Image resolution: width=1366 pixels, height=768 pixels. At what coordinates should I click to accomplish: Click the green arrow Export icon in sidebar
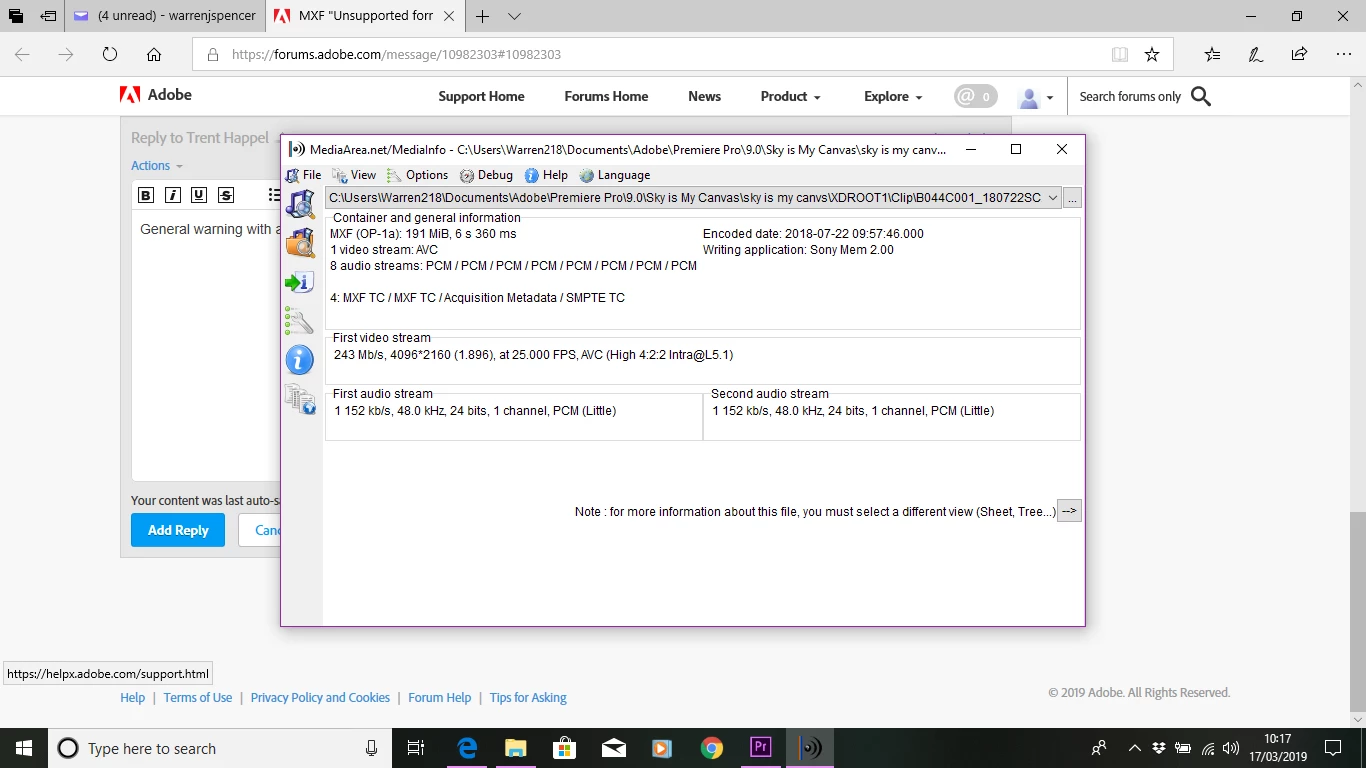(x=300, y=282)
